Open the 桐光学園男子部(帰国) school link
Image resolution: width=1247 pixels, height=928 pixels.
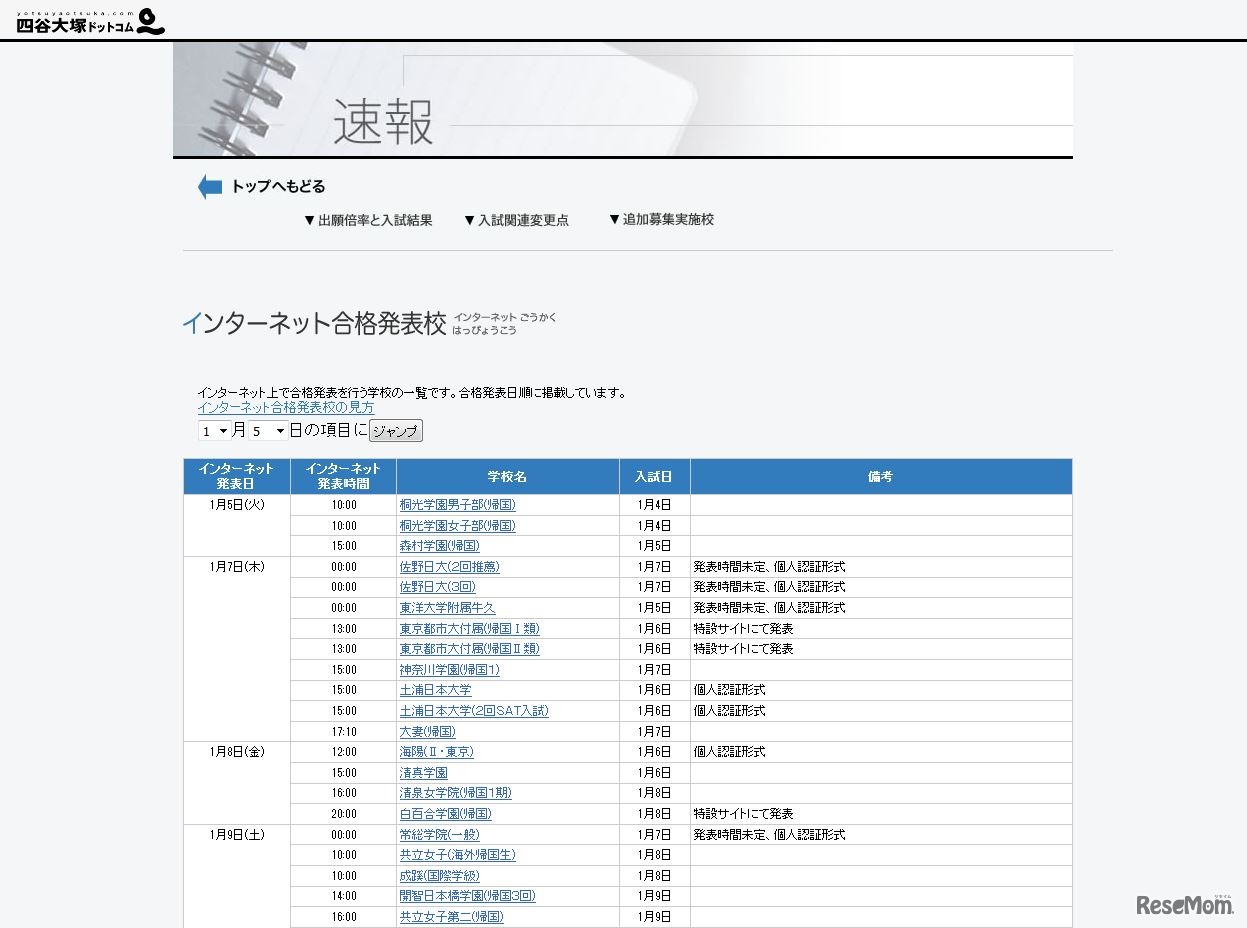click(459, 505)
